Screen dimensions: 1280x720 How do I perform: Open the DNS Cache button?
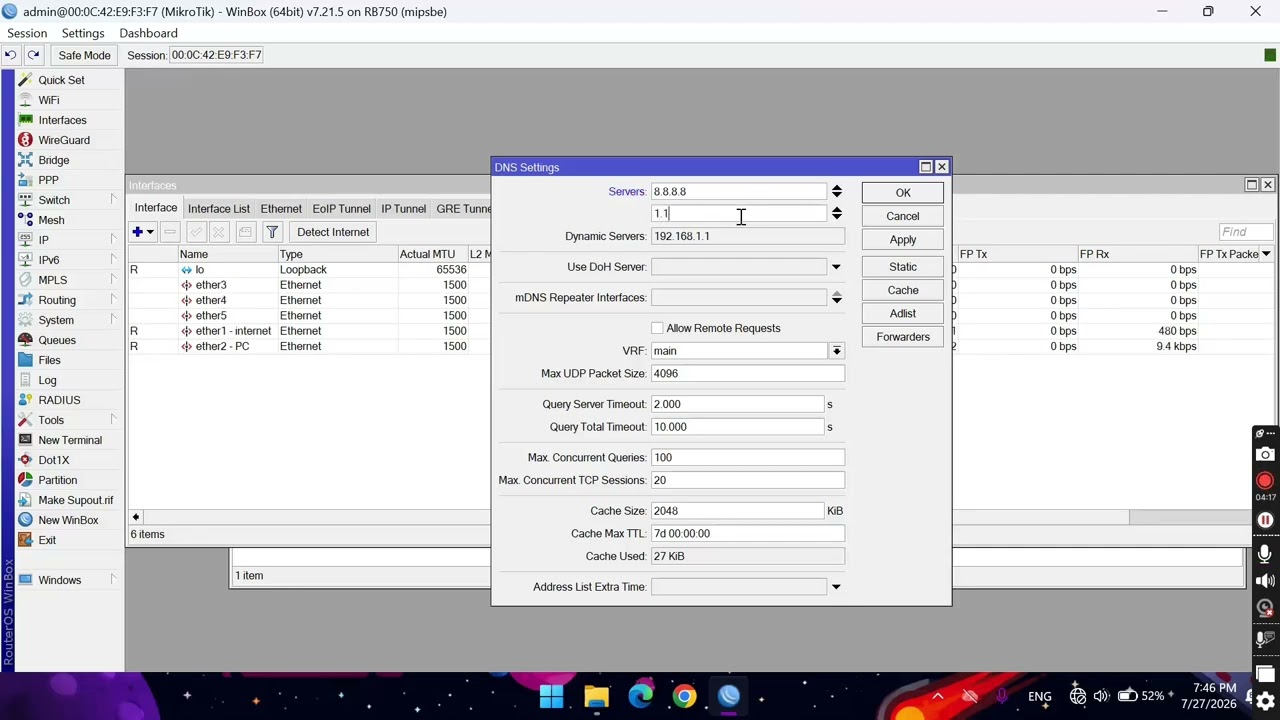tap(903, 290)
